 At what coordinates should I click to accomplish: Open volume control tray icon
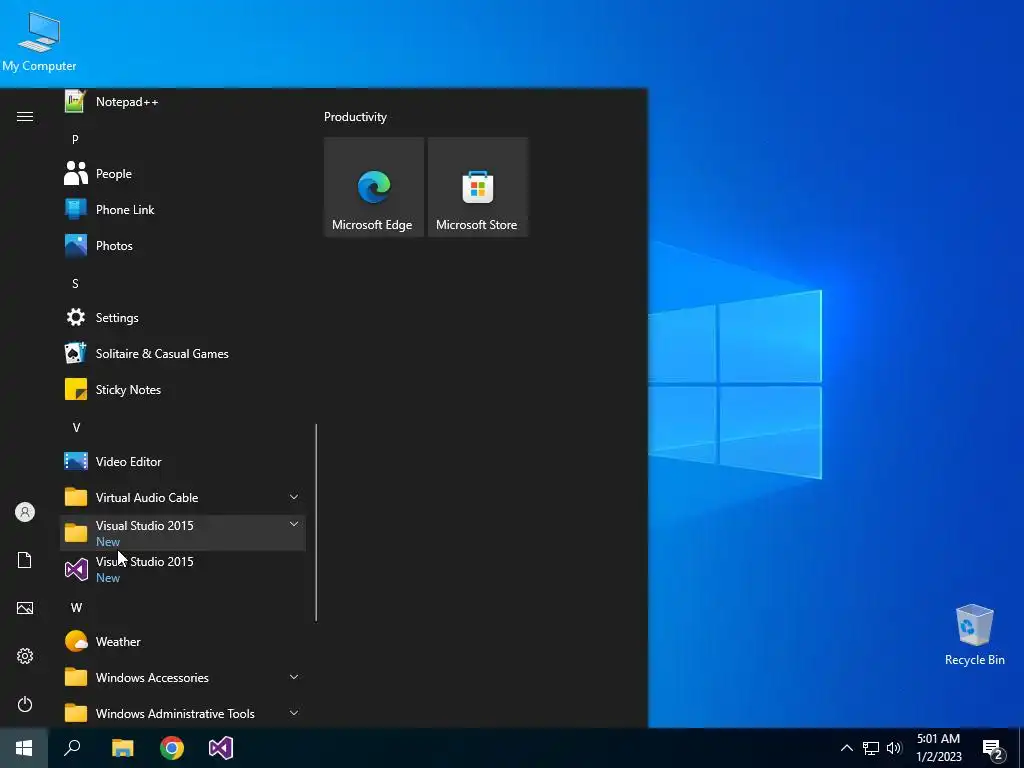(x=894, y=748)
